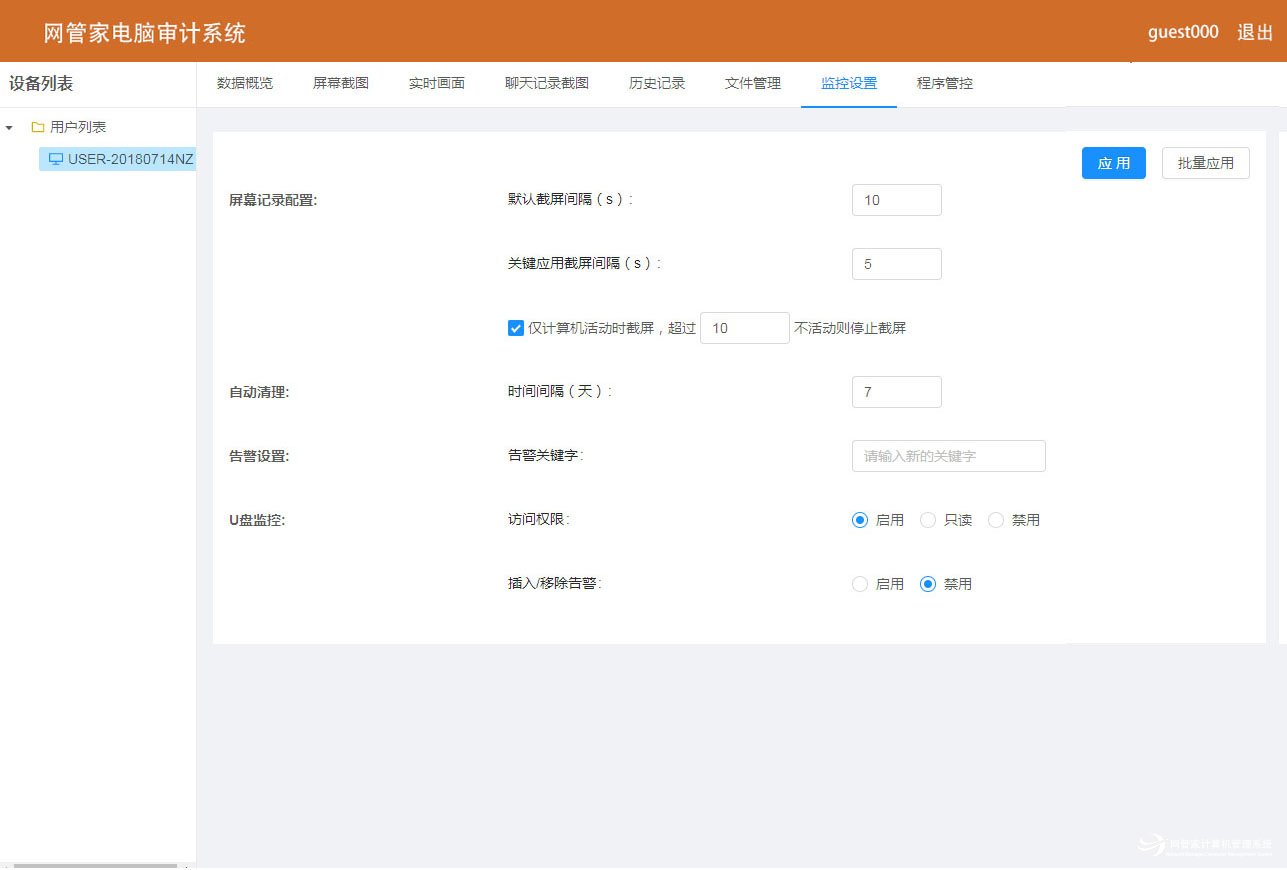This screenshot has width=1287, height=870.
Task: Open the 用户列表 tree node label
Action: click(78, 128)
